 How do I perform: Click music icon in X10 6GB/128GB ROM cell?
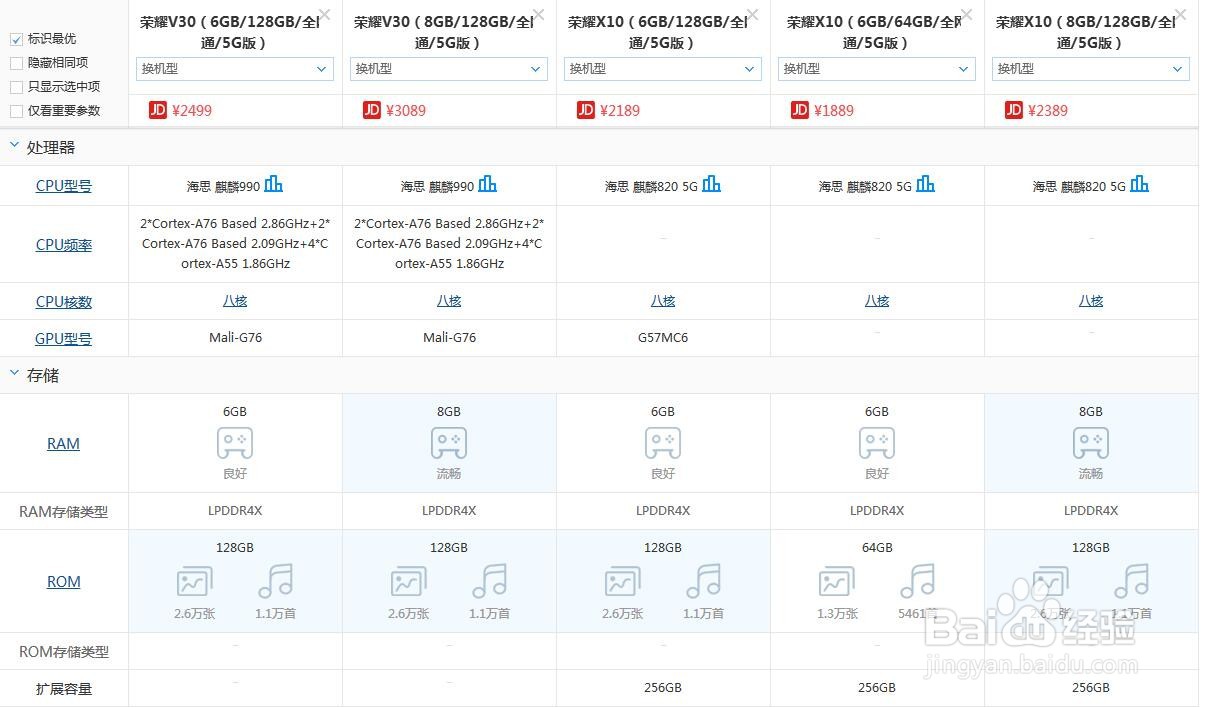pos(703,581)
